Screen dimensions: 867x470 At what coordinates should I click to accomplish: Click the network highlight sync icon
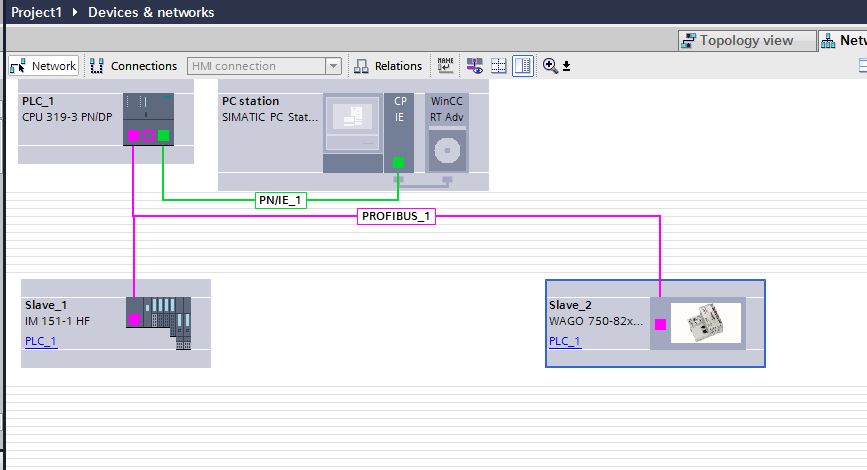pos(474,66)
